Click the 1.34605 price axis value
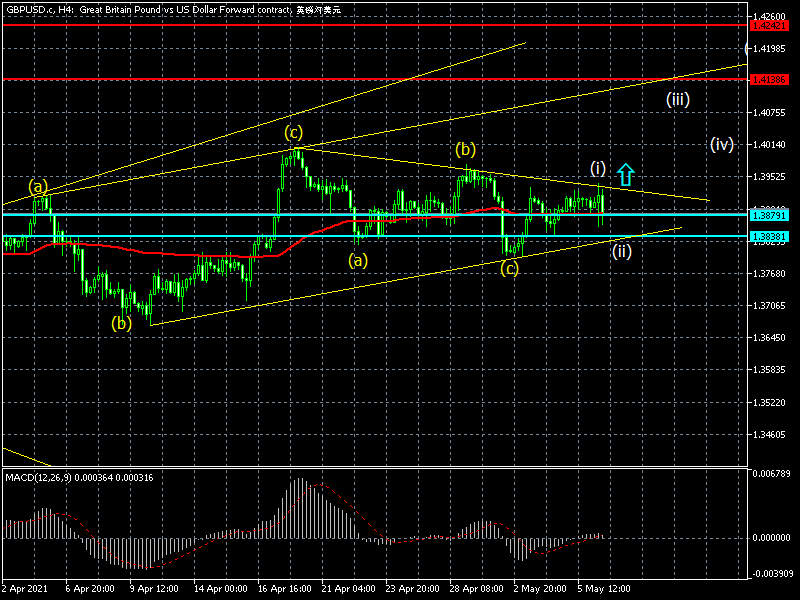 click(769, 435)
